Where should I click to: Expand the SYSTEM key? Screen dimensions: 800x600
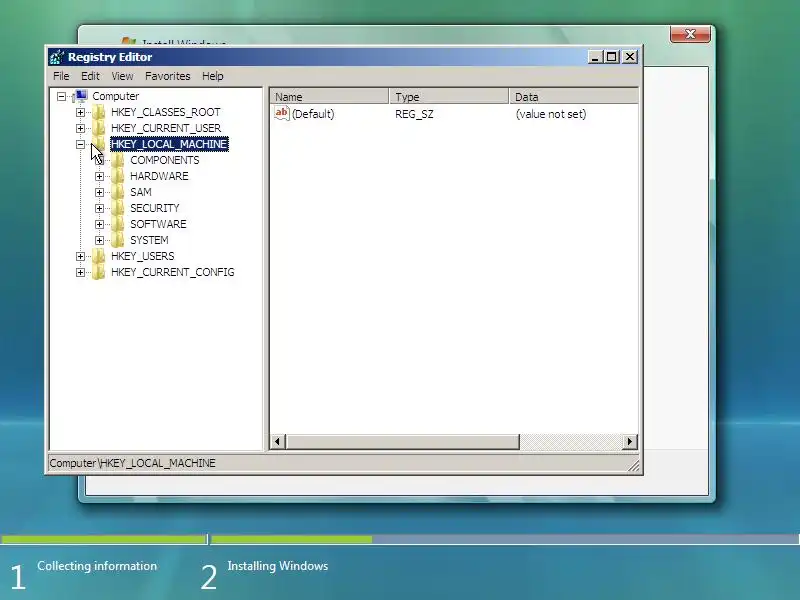tap(99, 240)
